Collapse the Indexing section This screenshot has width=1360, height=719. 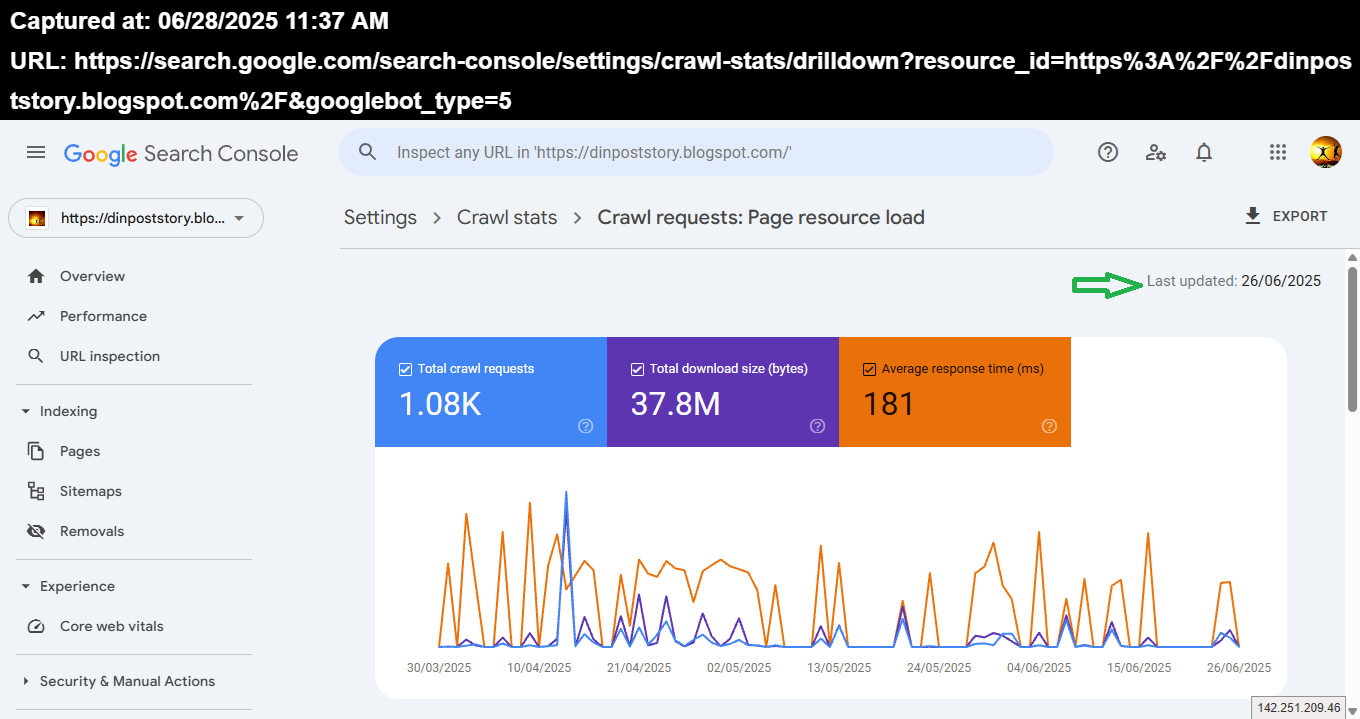click(x=26, y=411)
